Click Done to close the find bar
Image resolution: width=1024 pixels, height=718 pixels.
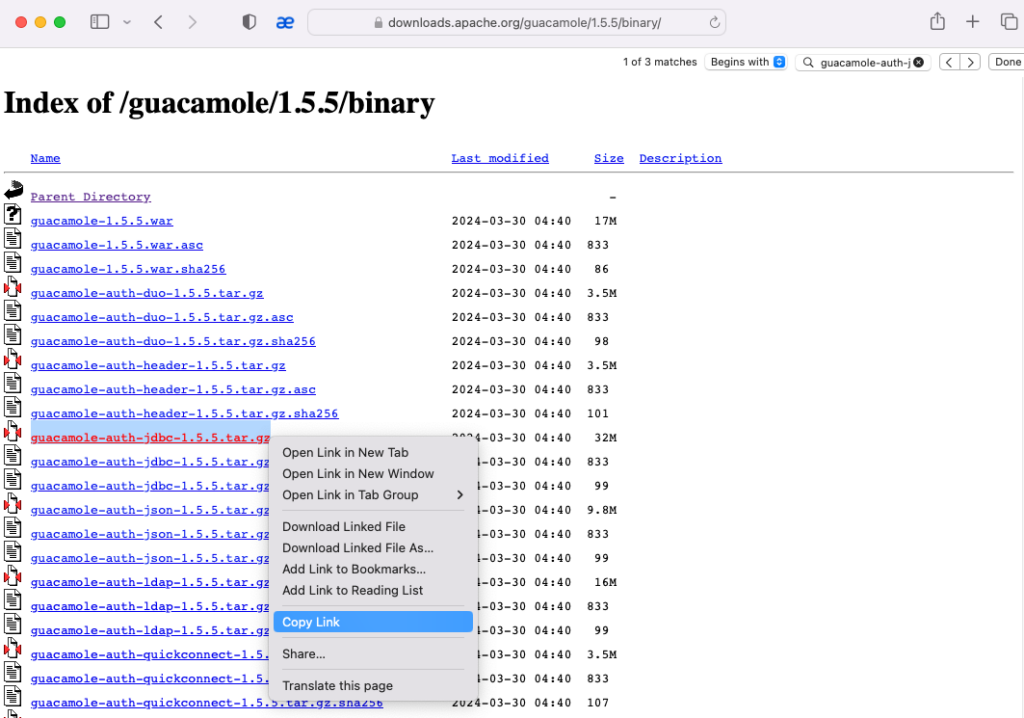click(1007, 62)
